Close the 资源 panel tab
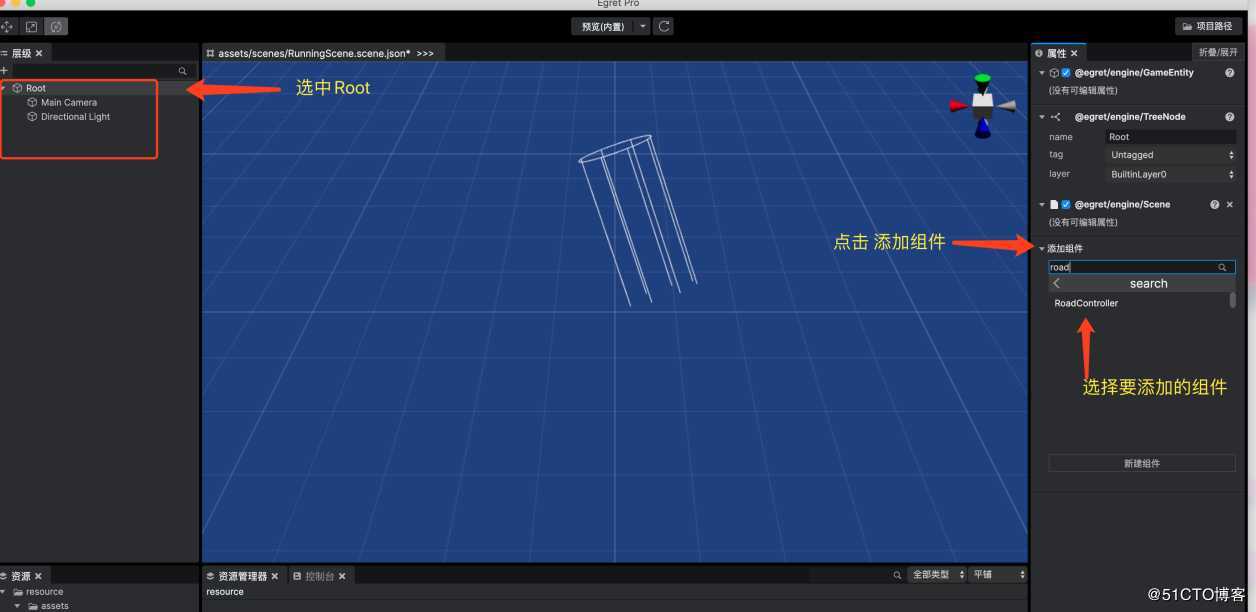The width and height of the screenshot is (1256, 612). pyautogui.click(x=38, y=576)
